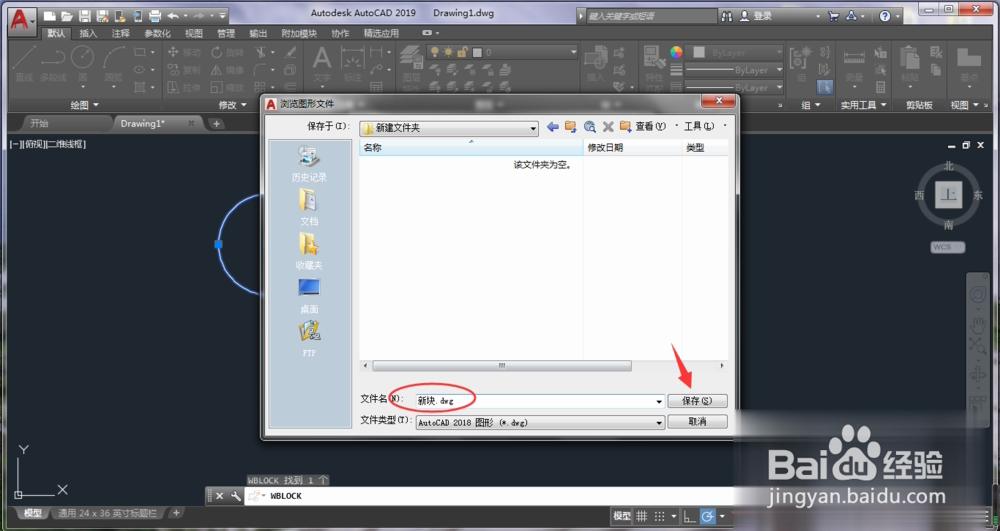Screen dimensions: 1000x531
Task: Create new folder icon in dialog toolbar
Action: [626, 127]
